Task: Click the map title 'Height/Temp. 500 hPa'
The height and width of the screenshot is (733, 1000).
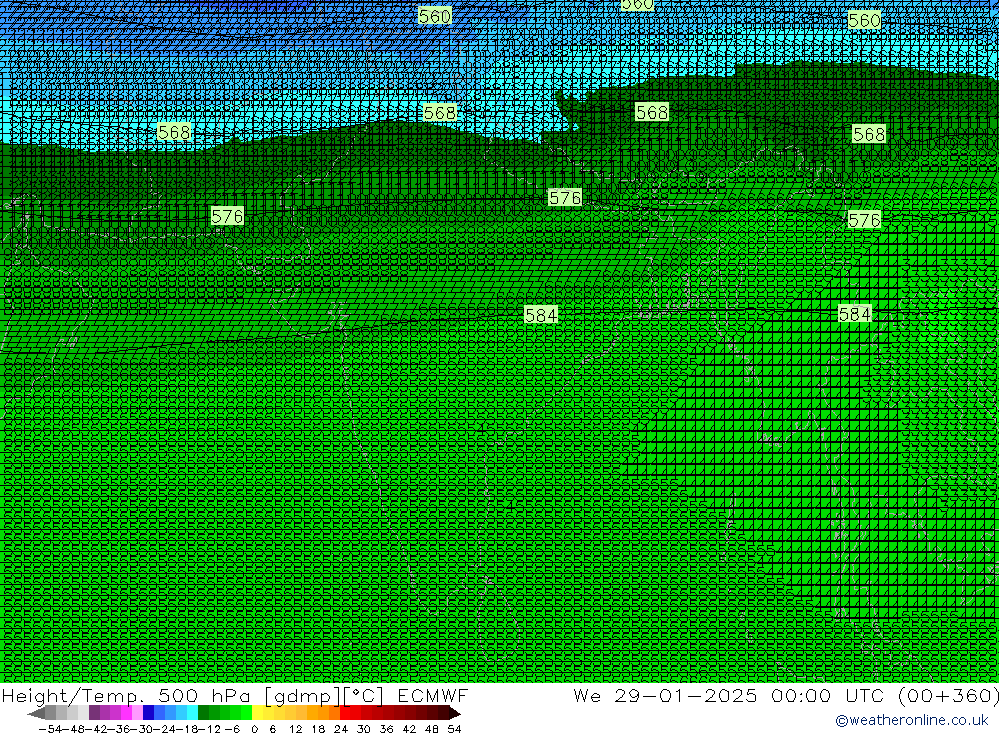Action: (126, 695)
